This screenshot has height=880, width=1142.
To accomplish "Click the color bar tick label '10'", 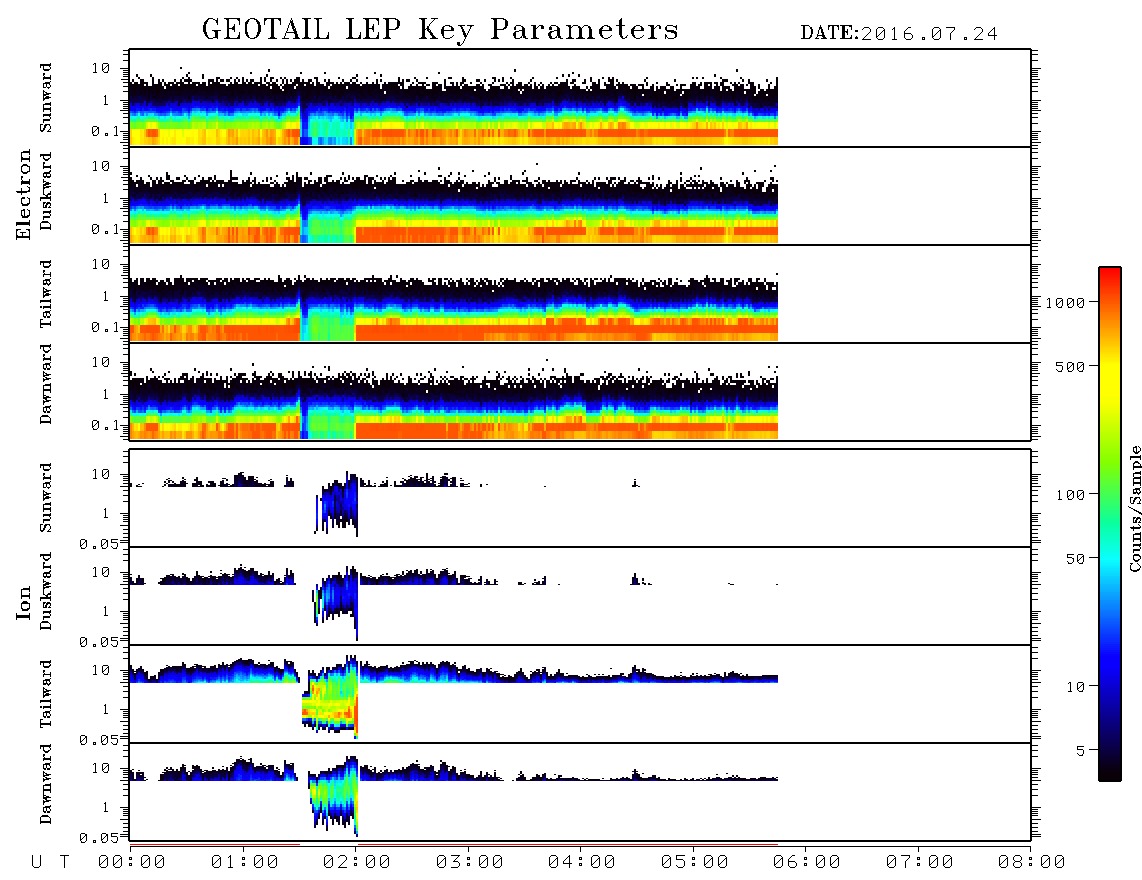I will pos(1075,686).
